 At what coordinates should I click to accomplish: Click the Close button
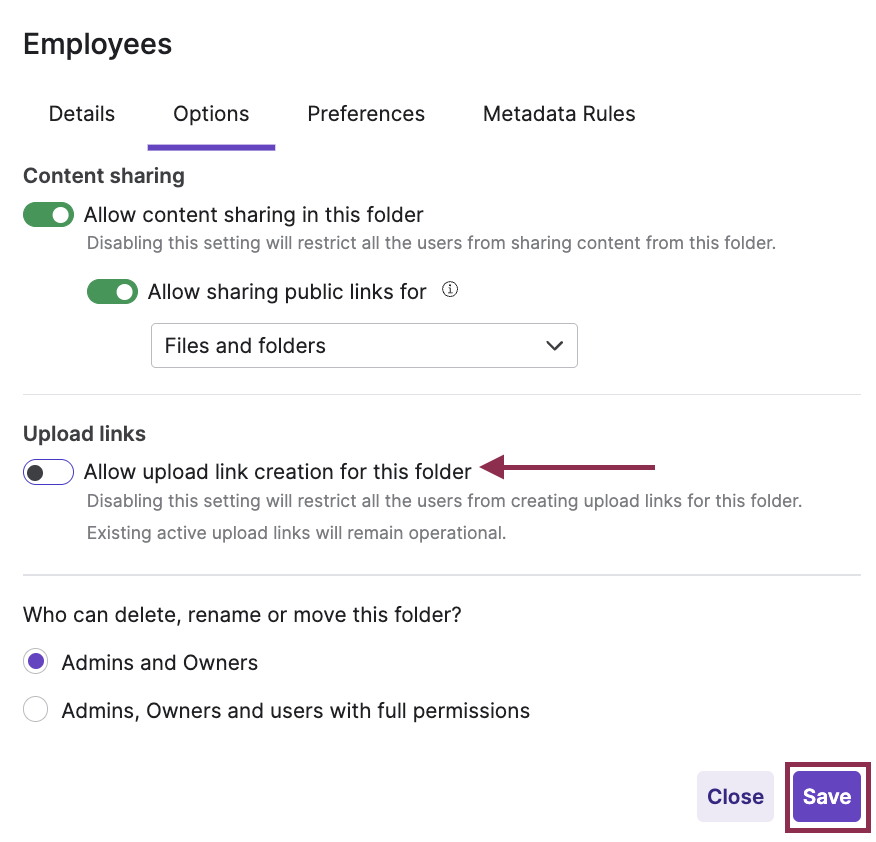point(735,797)
